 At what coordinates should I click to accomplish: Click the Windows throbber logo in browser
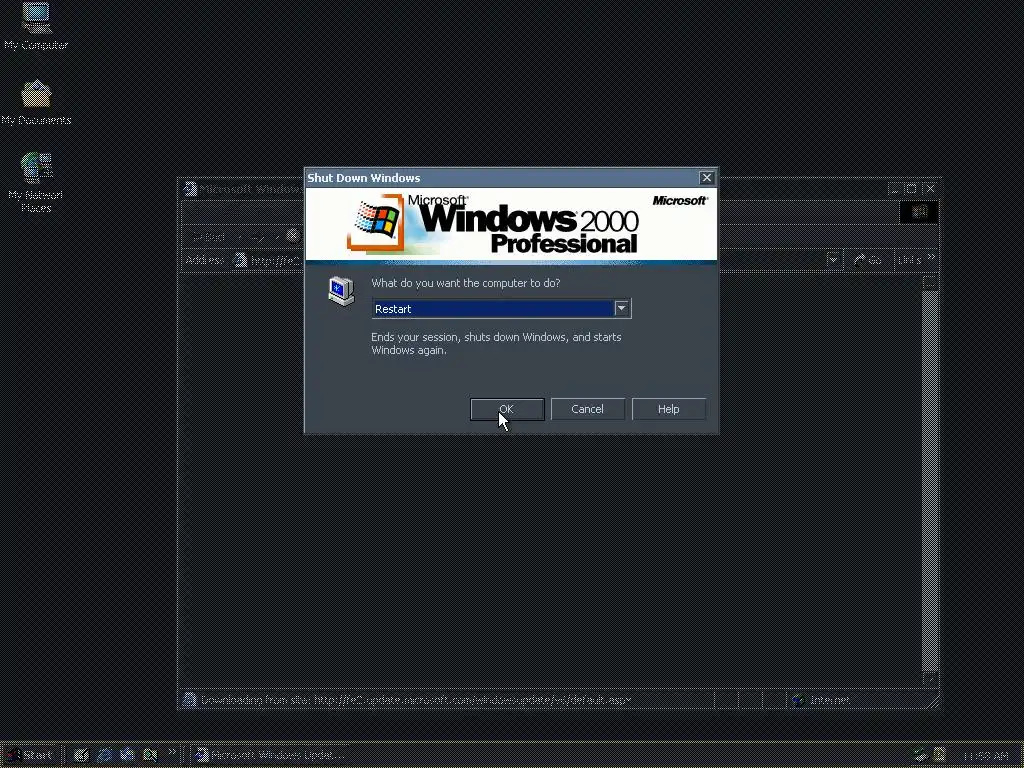(x=919, y=212)
